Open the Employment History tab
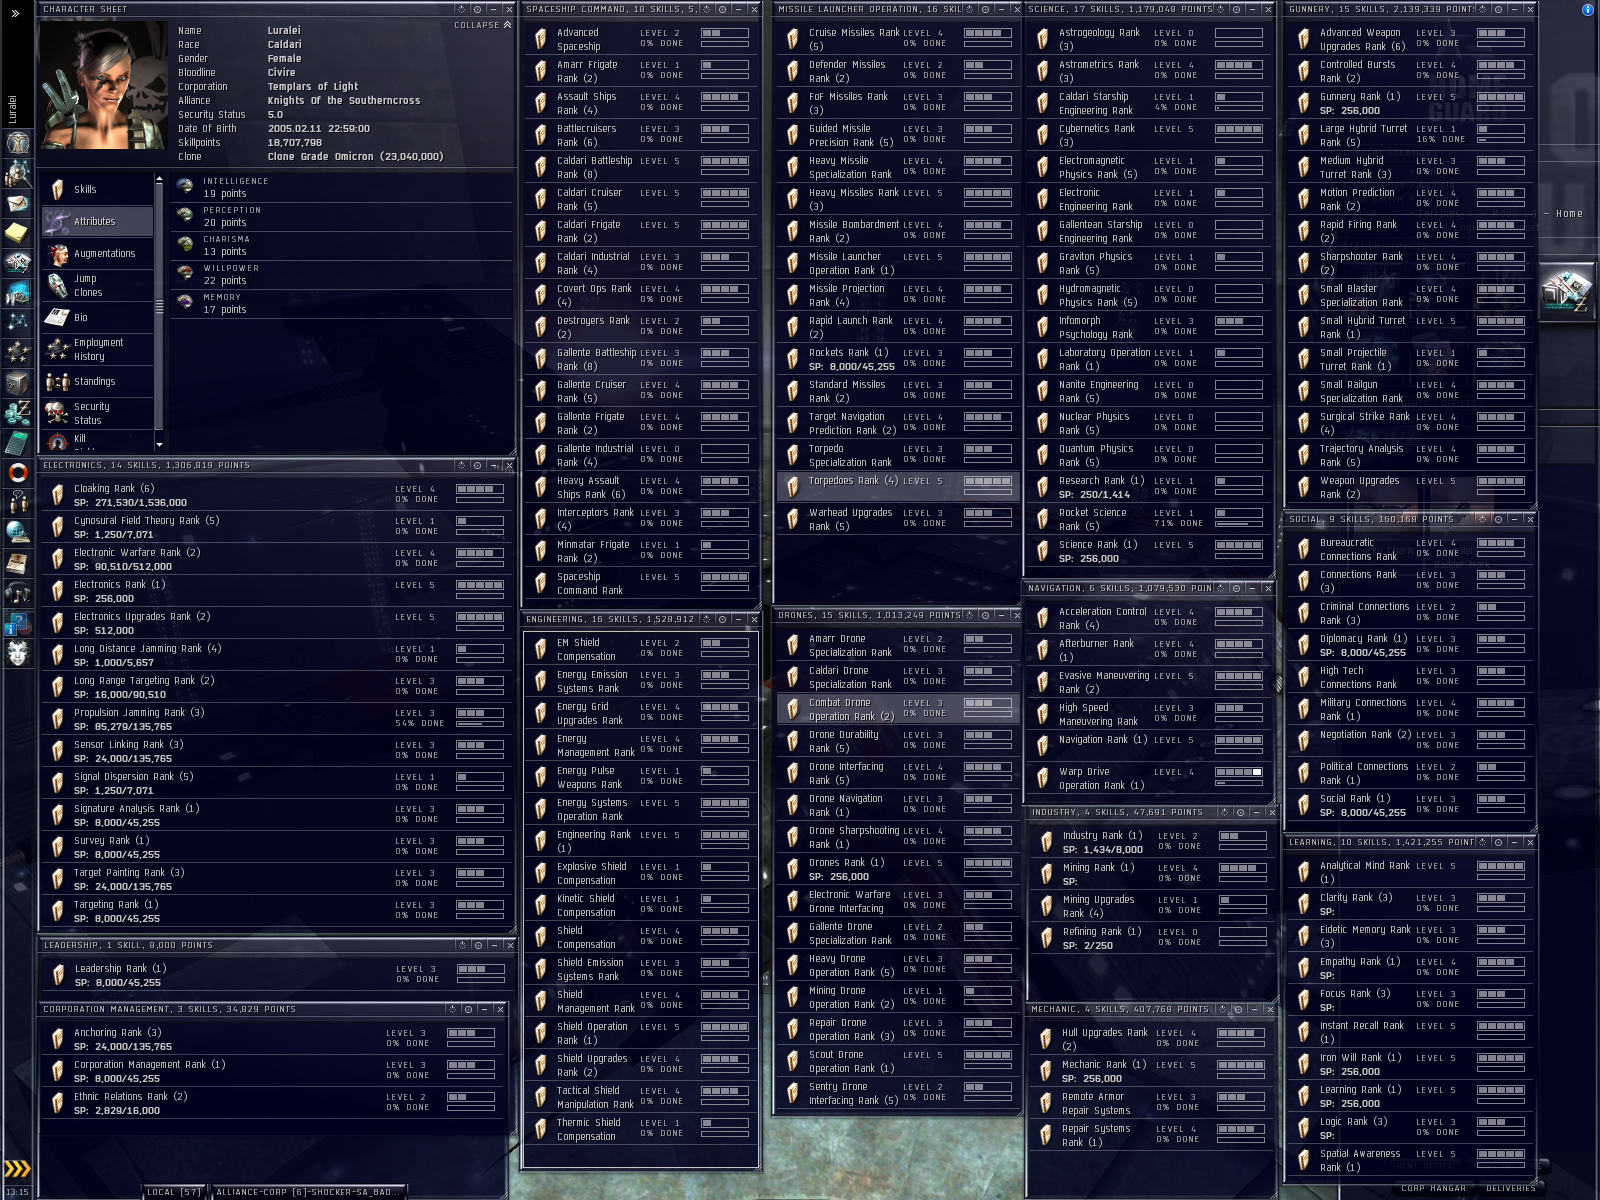 (x=98, y=350)
